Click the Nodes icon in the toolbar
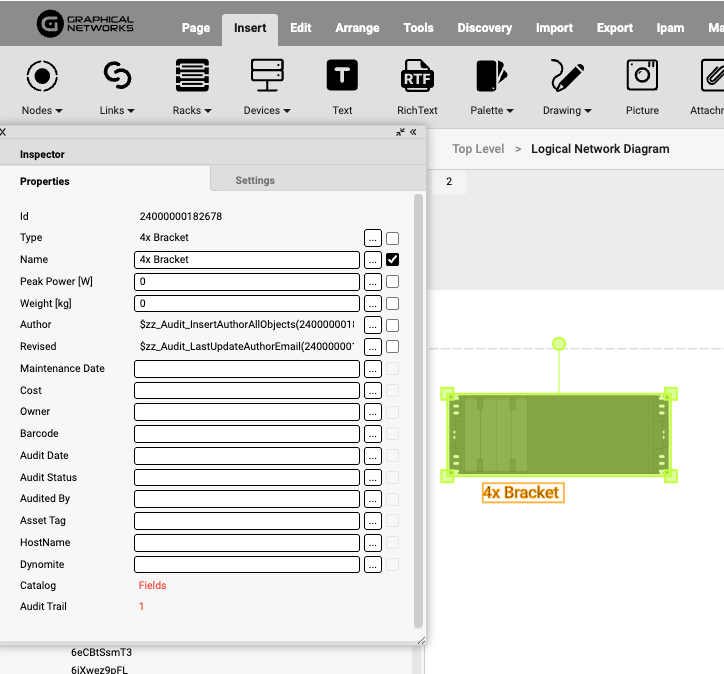Image resolution: width=724 pixels, height=674 pixels. (x=41, y=76)
